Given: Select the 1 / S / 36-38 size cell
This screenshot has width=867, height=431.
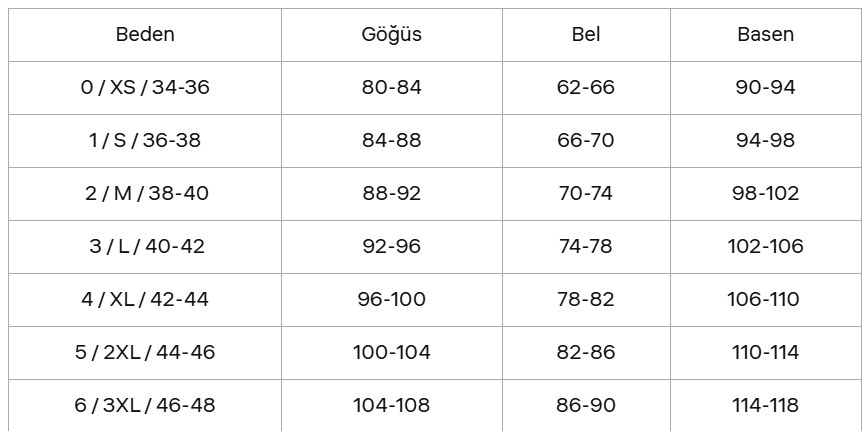Looking at the screenshot, I should (x=145, y=141).
